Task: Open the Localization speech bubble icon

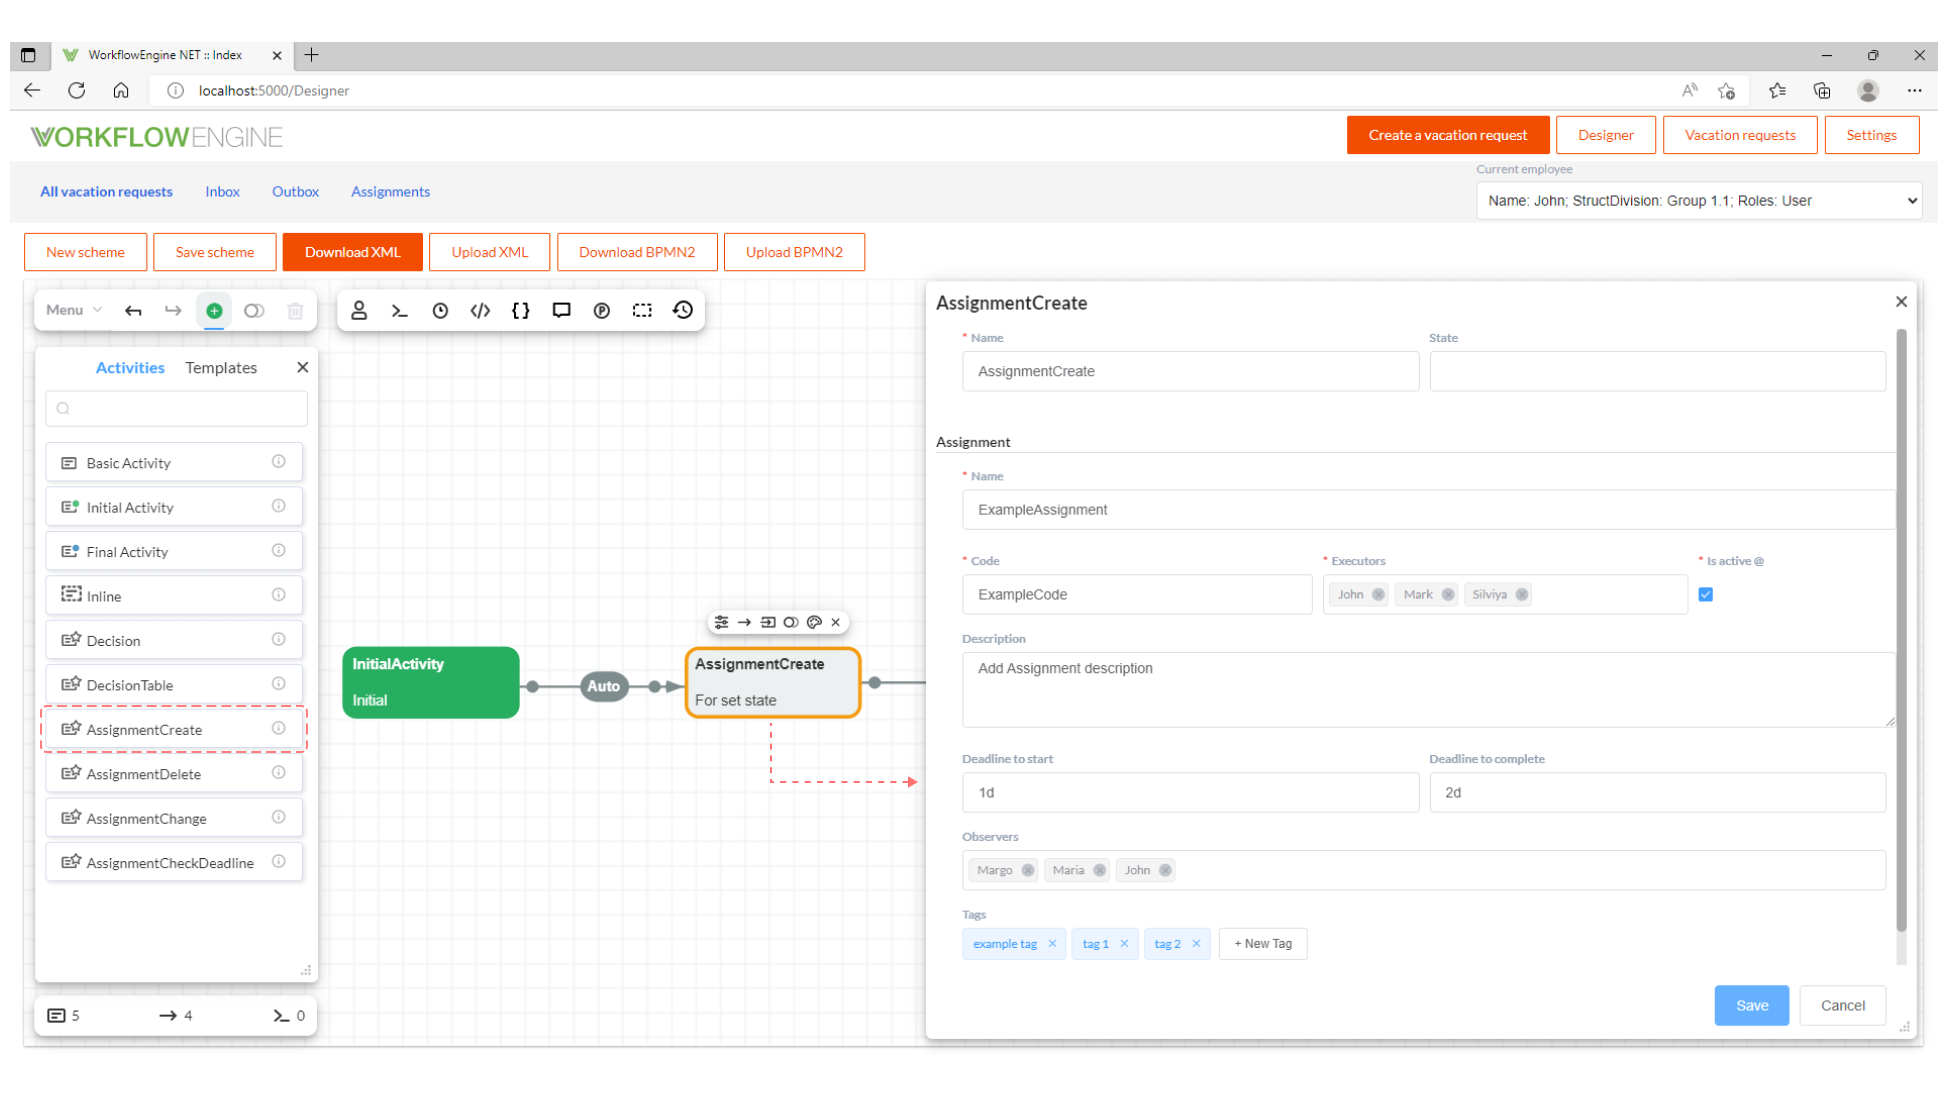Action: coord(561,311)
